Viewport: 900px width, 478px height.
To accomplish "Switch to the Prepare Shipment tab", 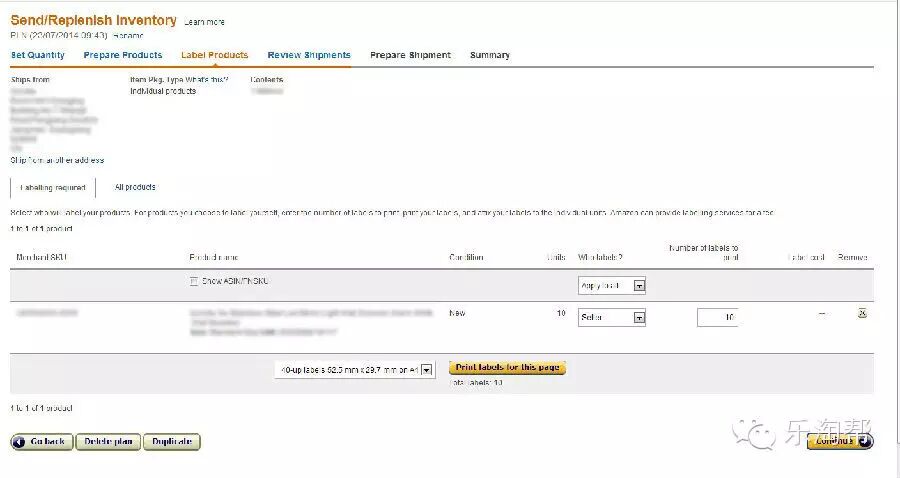I will [x=410, y=55].
